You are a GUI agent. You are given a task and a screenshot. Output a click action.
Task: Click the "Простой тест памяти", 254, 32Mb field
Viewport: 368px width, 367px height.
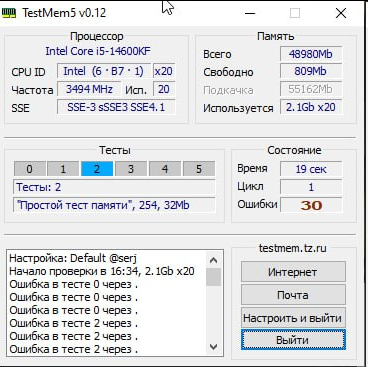click(114, 205)
